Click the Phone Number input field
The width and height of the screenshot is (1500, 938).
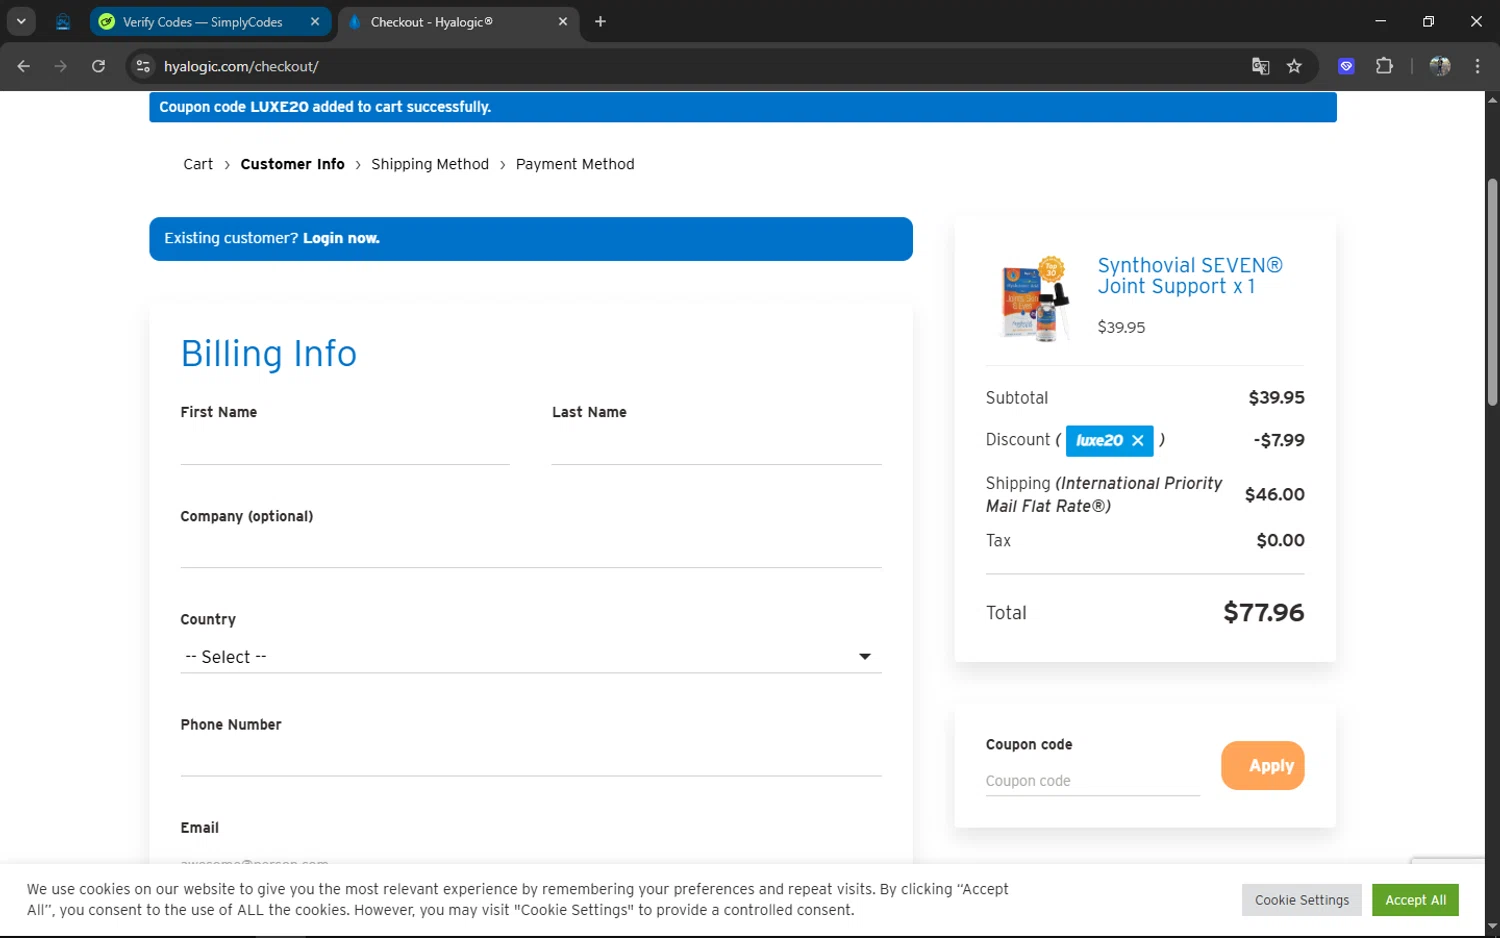point(531,759)
